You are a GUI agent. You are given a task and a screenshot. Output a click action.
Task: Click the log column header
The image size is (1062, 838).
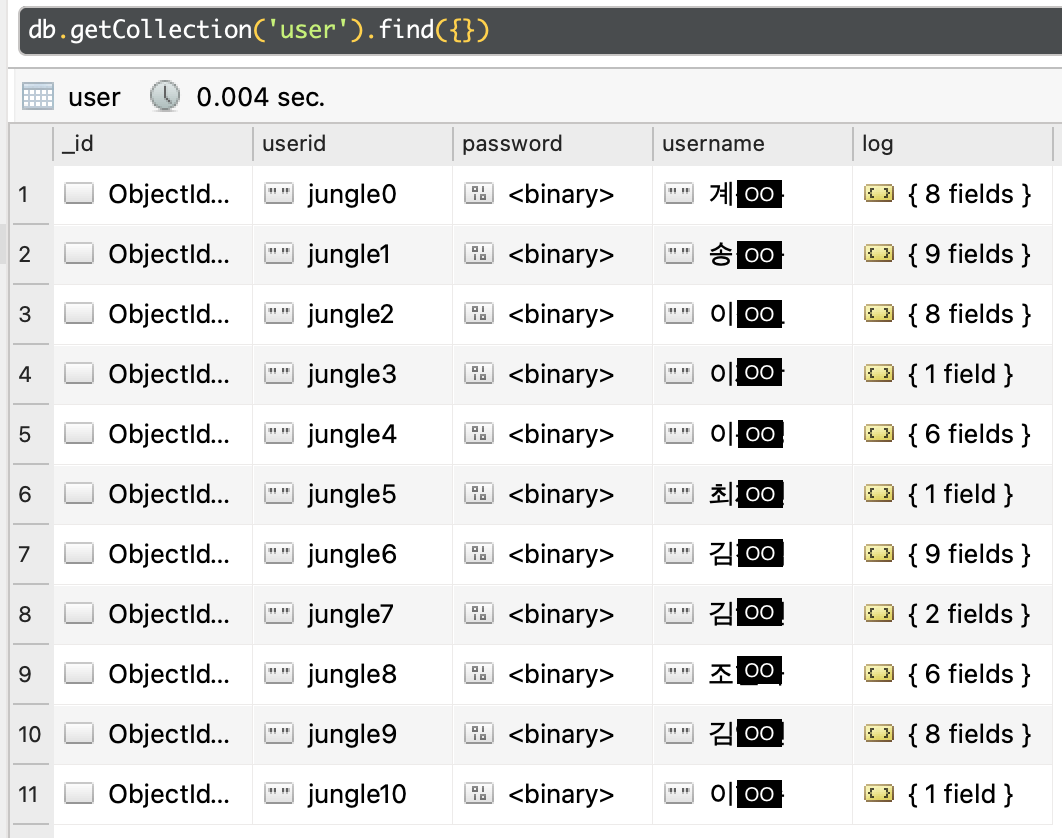point(878,144)
